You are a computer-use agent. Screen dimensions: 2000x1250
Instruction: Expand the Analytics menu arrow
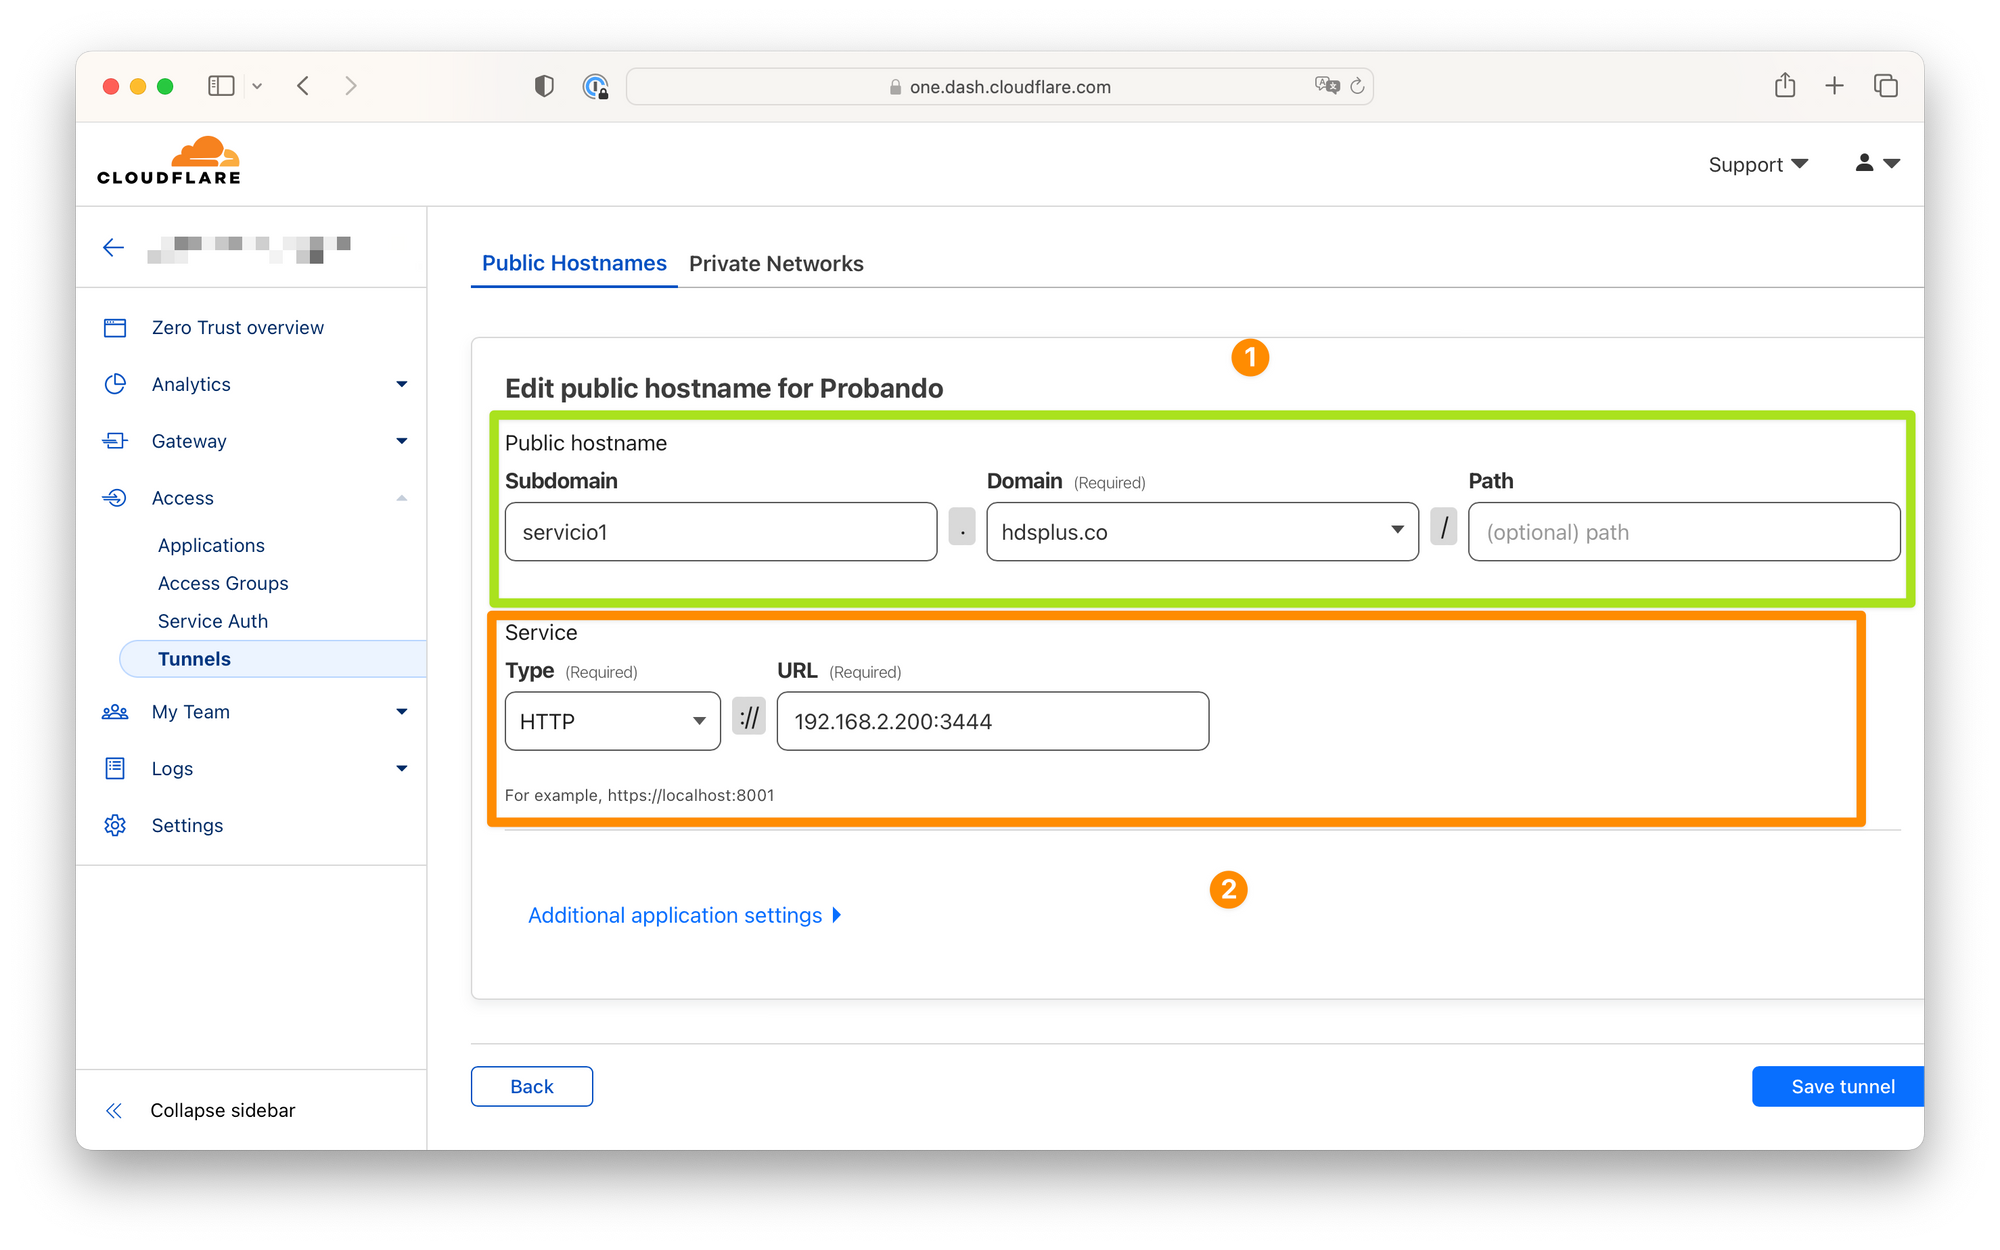pyautogui.click(x=402, y=384)
